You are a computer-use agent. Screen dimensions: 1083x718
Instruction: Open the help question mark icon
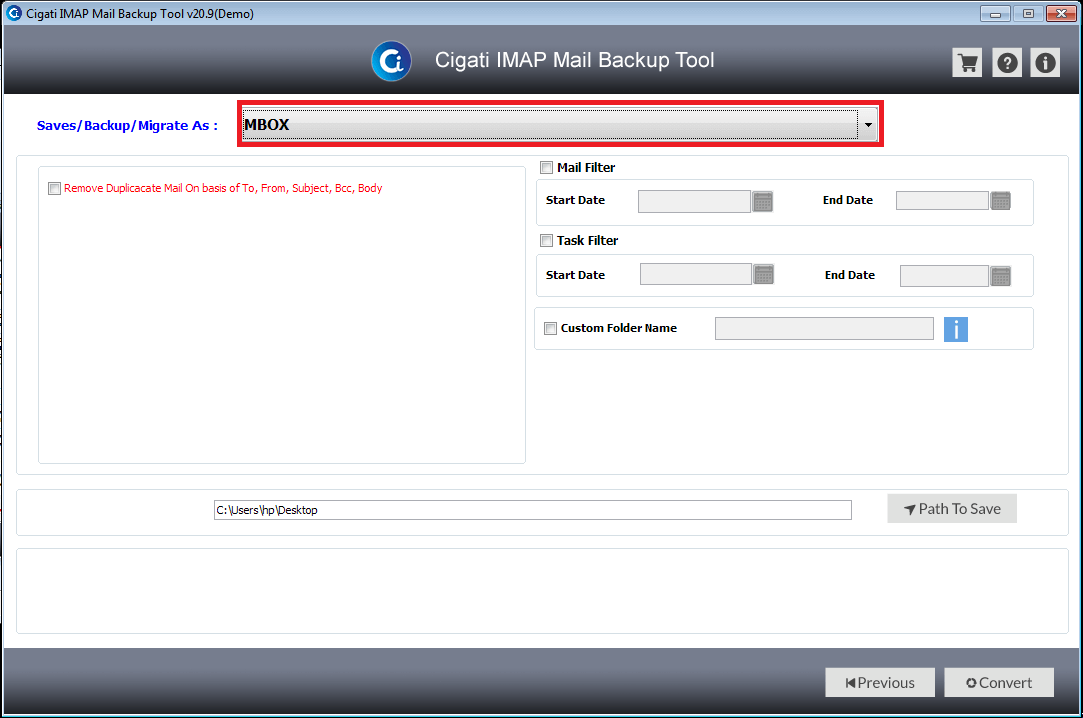point(1007,63)
